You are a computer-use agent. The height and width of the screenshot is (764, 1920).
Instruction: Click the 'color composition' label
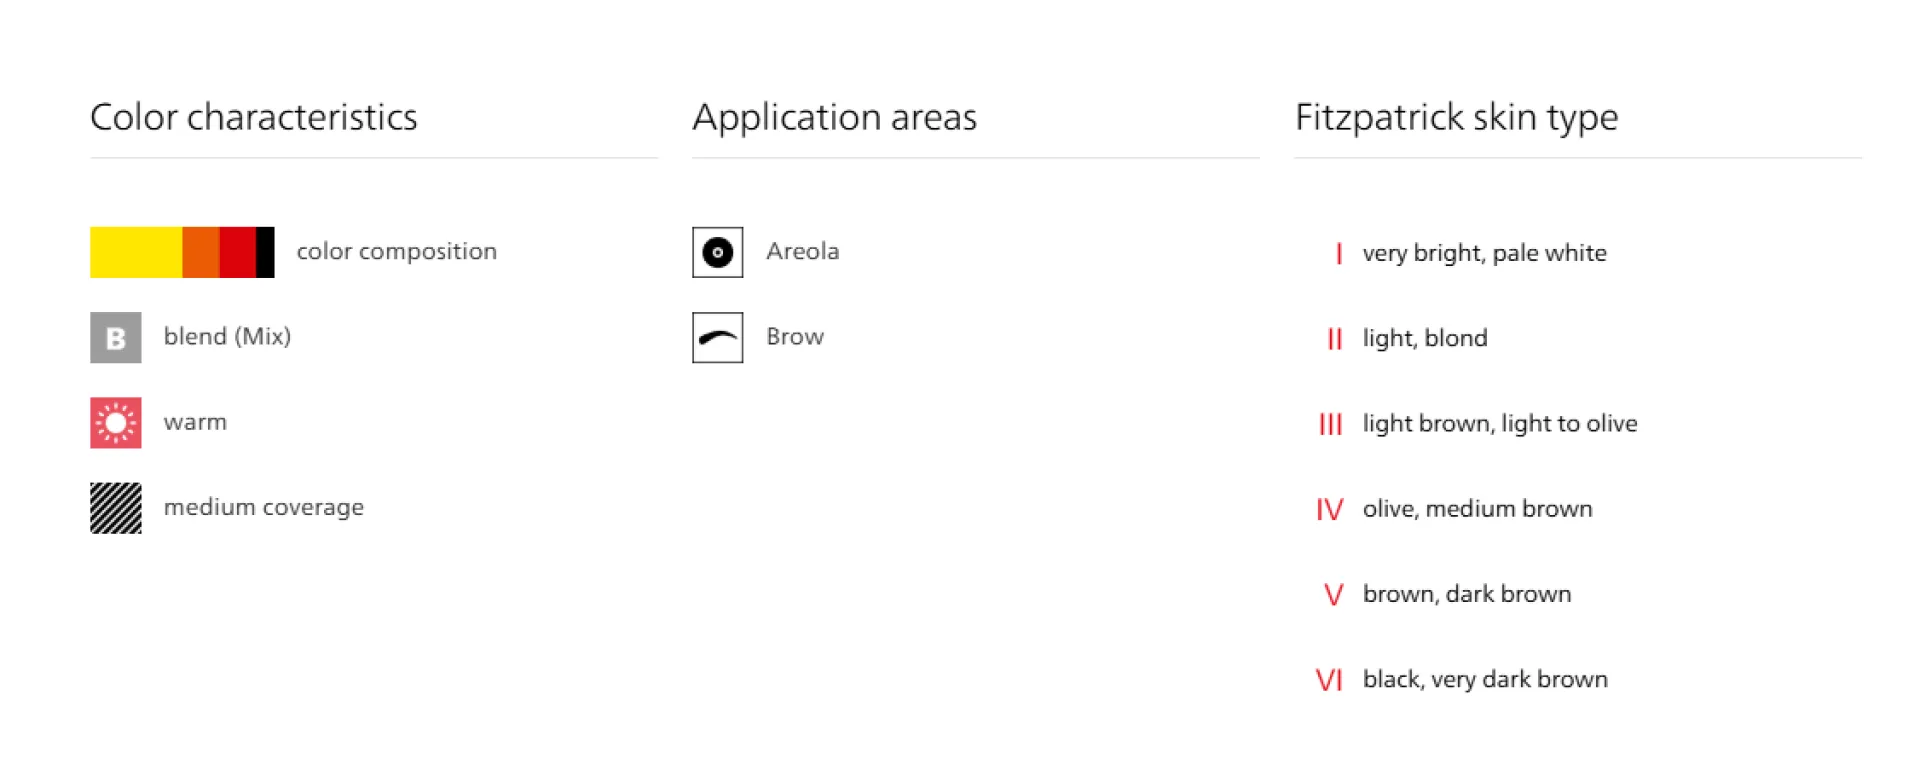(x=396, y=252)
